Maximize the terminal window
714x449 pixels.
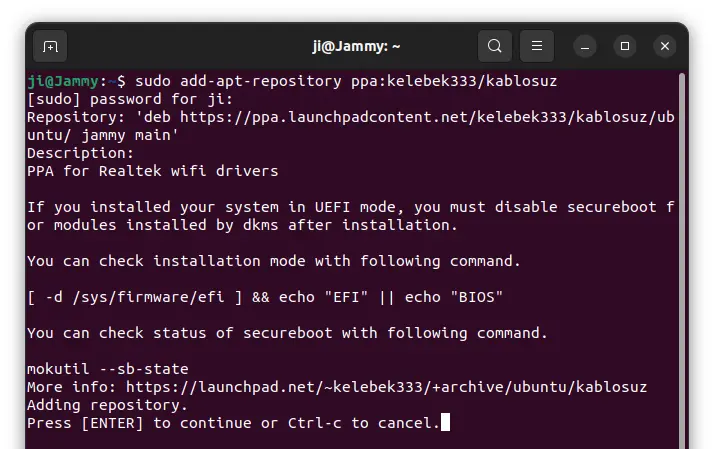pyautogui.click(x=625, y=46)
